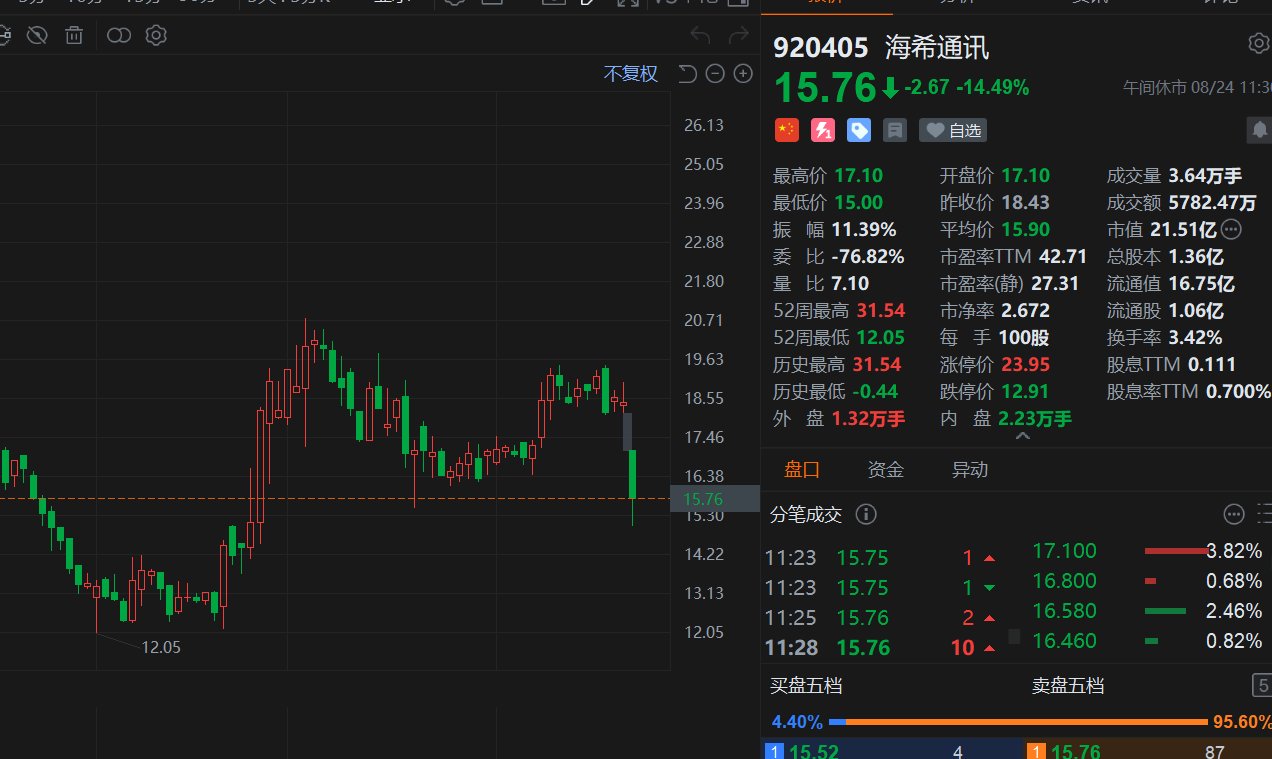Click the 买盘五档 header
The width and height of the screenshot is (1272, 759).
(806, 686)
